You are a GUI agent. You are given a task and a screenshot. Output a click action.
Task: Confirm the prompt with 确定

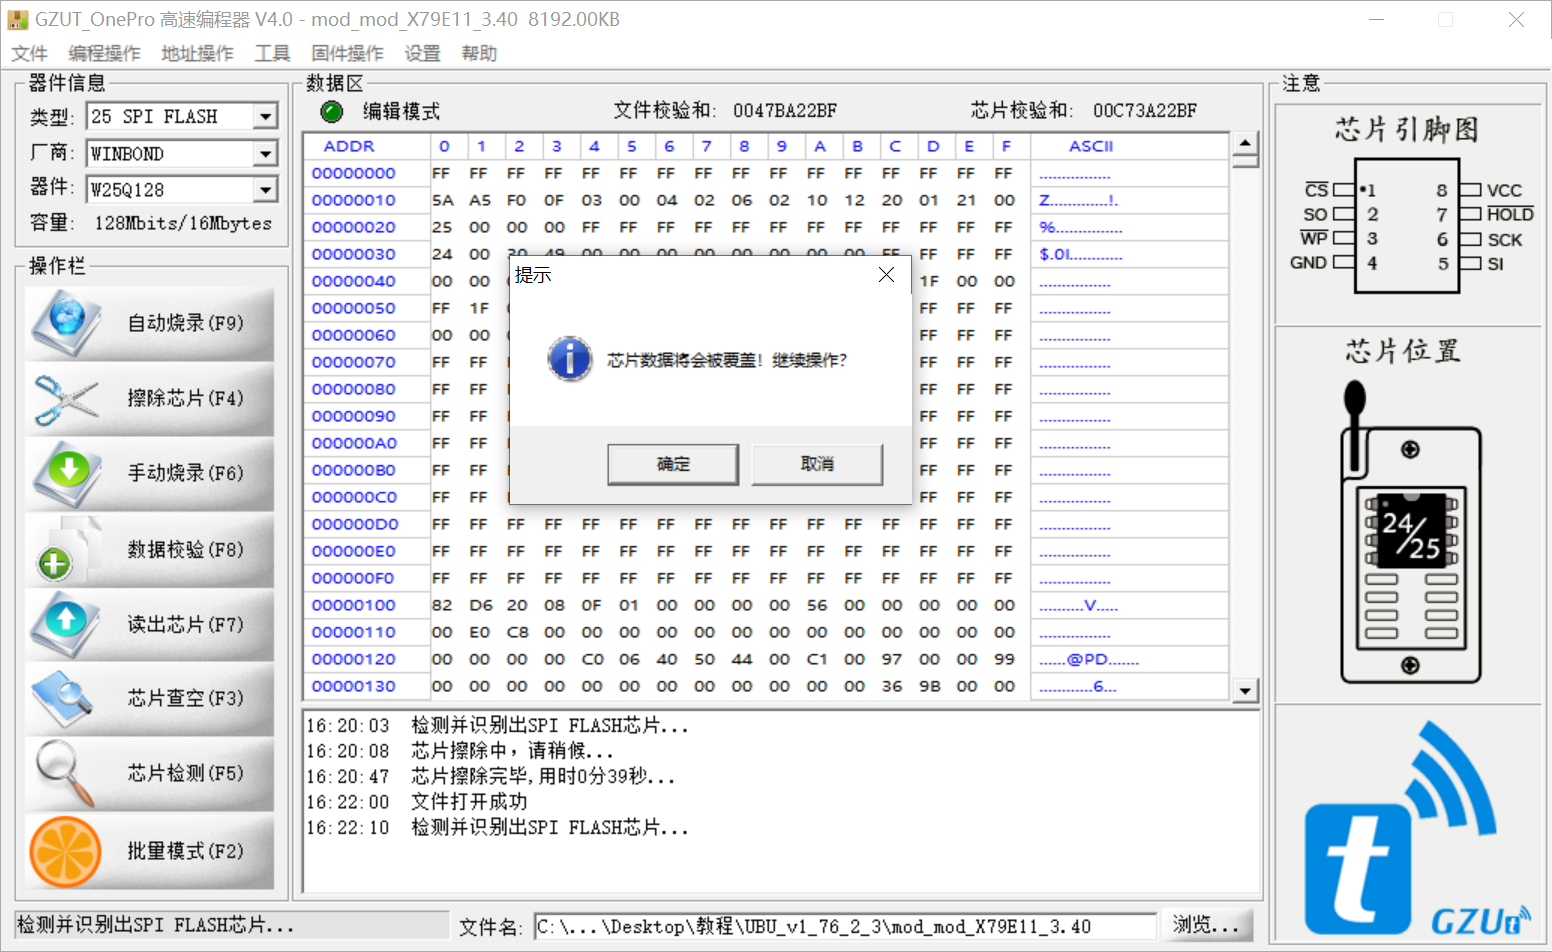[673, 464]
